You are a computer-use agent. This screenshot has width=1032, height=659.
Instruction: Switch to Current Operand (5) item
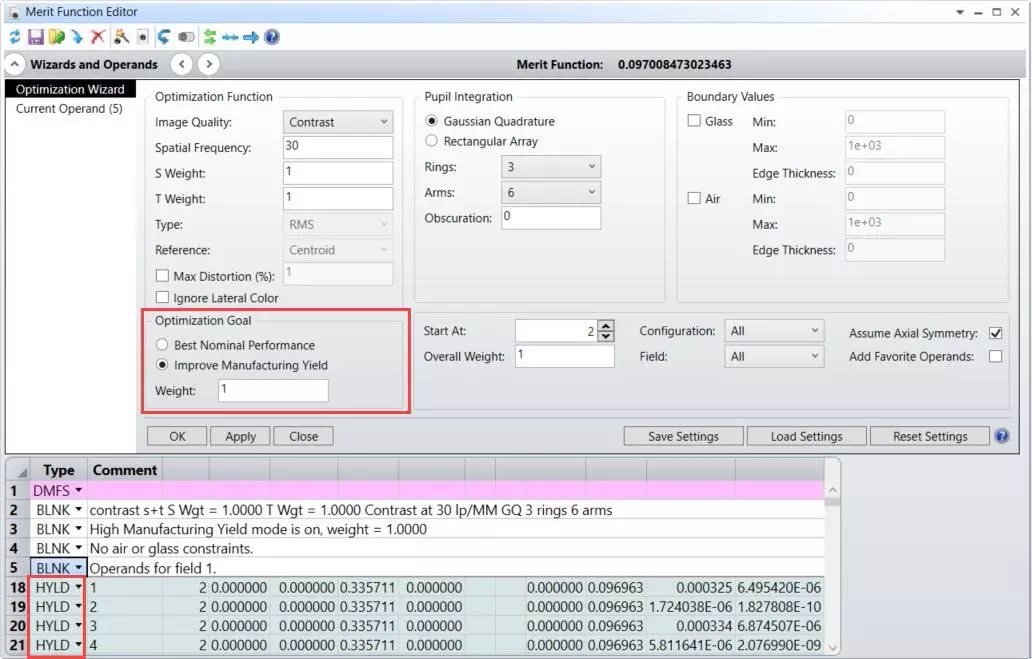point(69,108)
